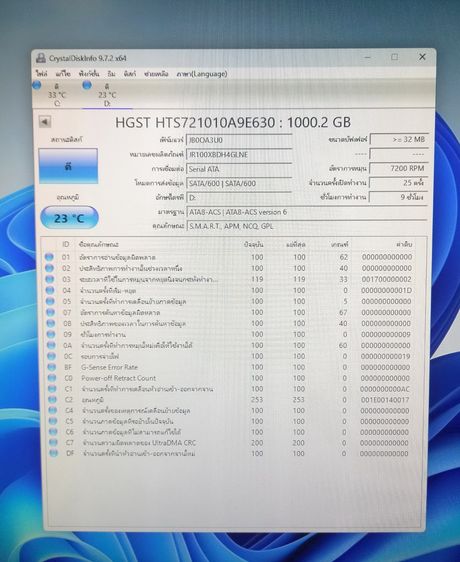Close the CrystalDiskInfo window

coord(422,57)
